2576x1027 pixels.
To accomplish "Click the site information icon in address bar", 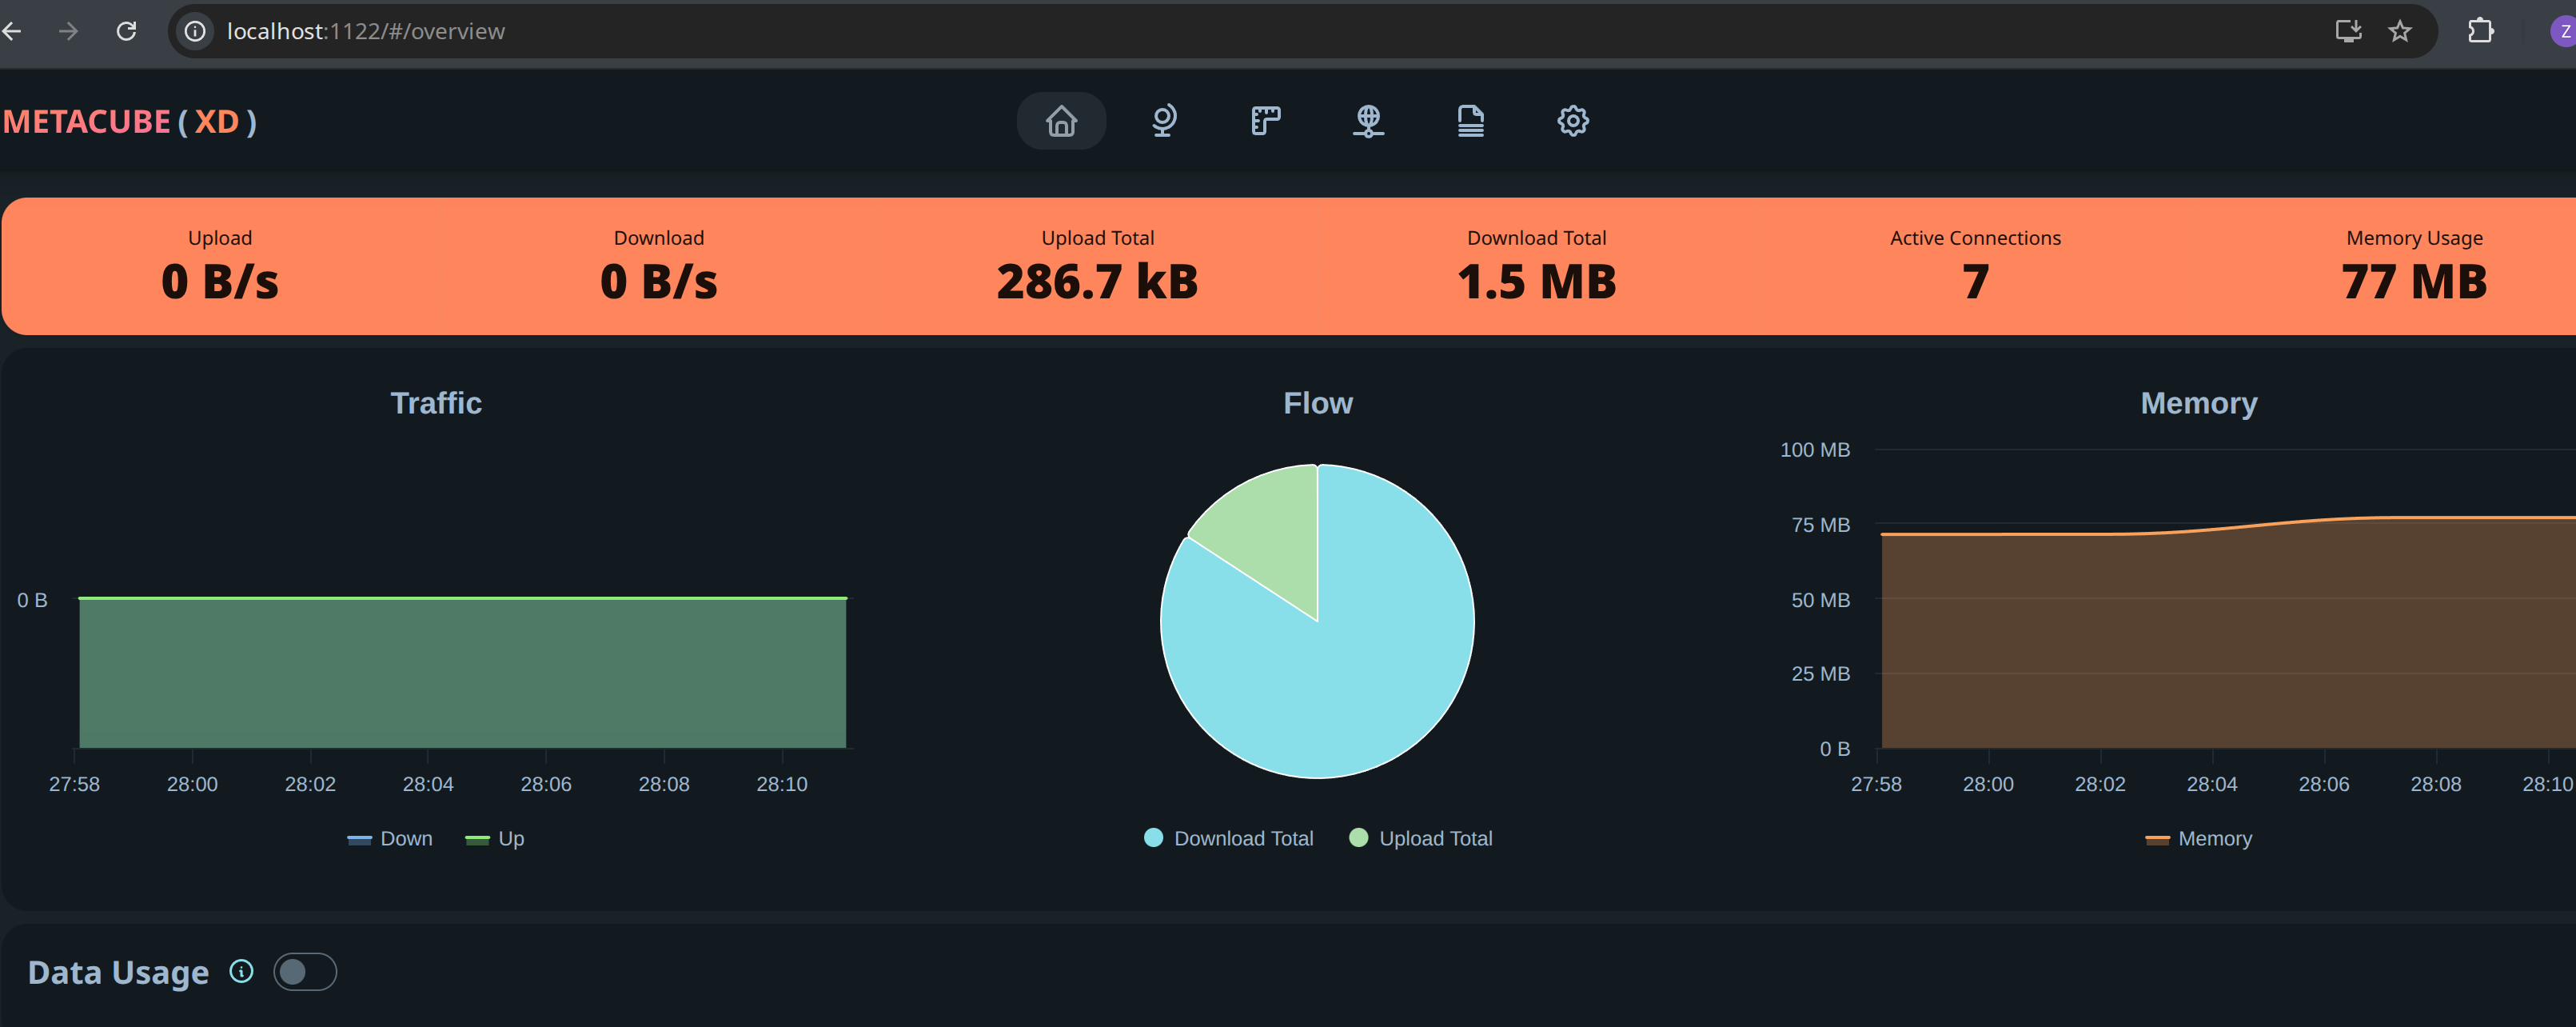I will [x=196, y=31].
